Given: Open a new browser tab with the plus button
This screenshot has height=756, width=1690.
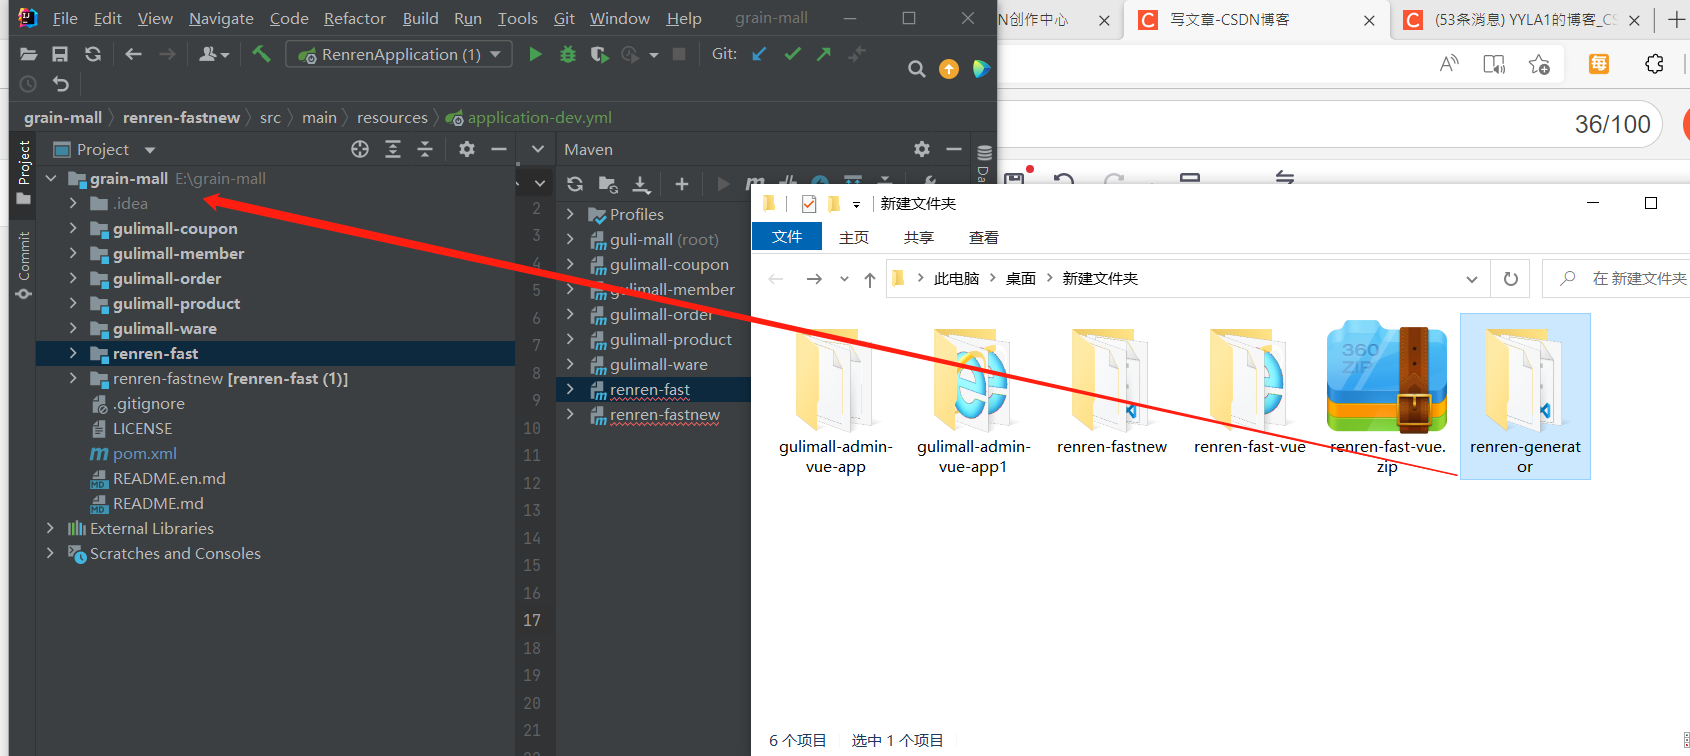Looking at the screenshot, I should (1675, 20).
